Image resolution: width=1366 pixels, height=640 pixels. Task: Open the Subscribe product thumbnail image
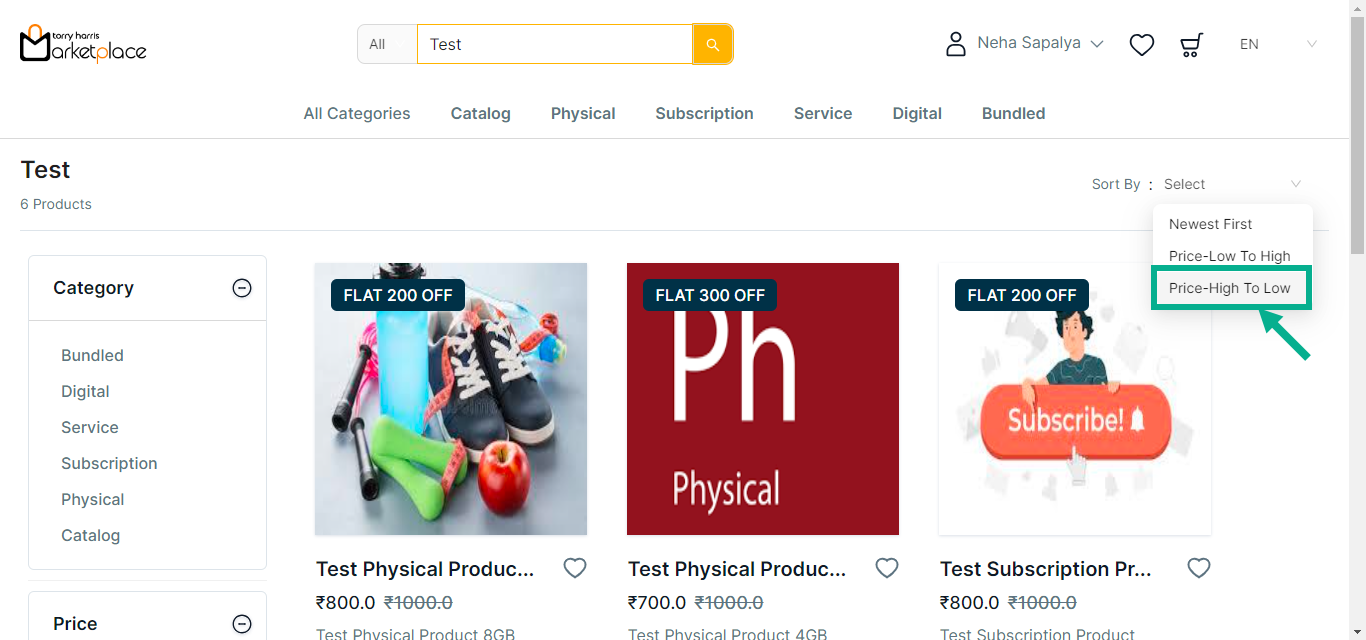1075,399
